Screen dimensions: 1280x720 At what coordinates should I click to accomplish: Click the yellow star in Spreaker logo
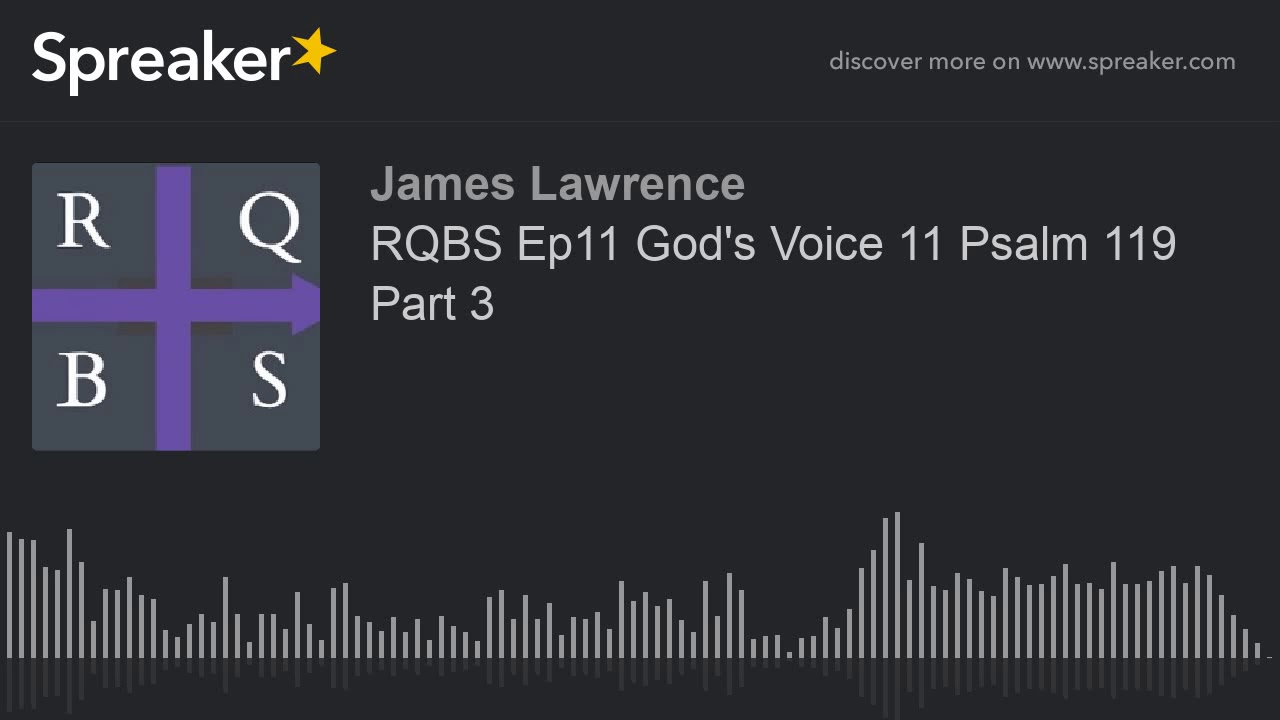[314, 51]
